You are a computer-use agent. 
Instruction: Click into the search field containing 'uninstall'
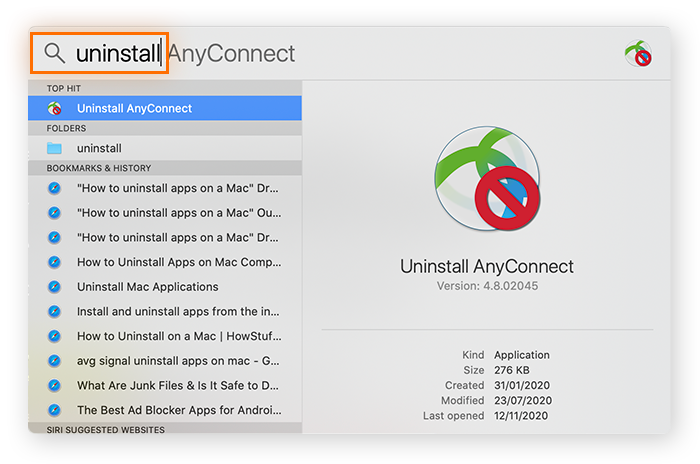pos(100,53)
